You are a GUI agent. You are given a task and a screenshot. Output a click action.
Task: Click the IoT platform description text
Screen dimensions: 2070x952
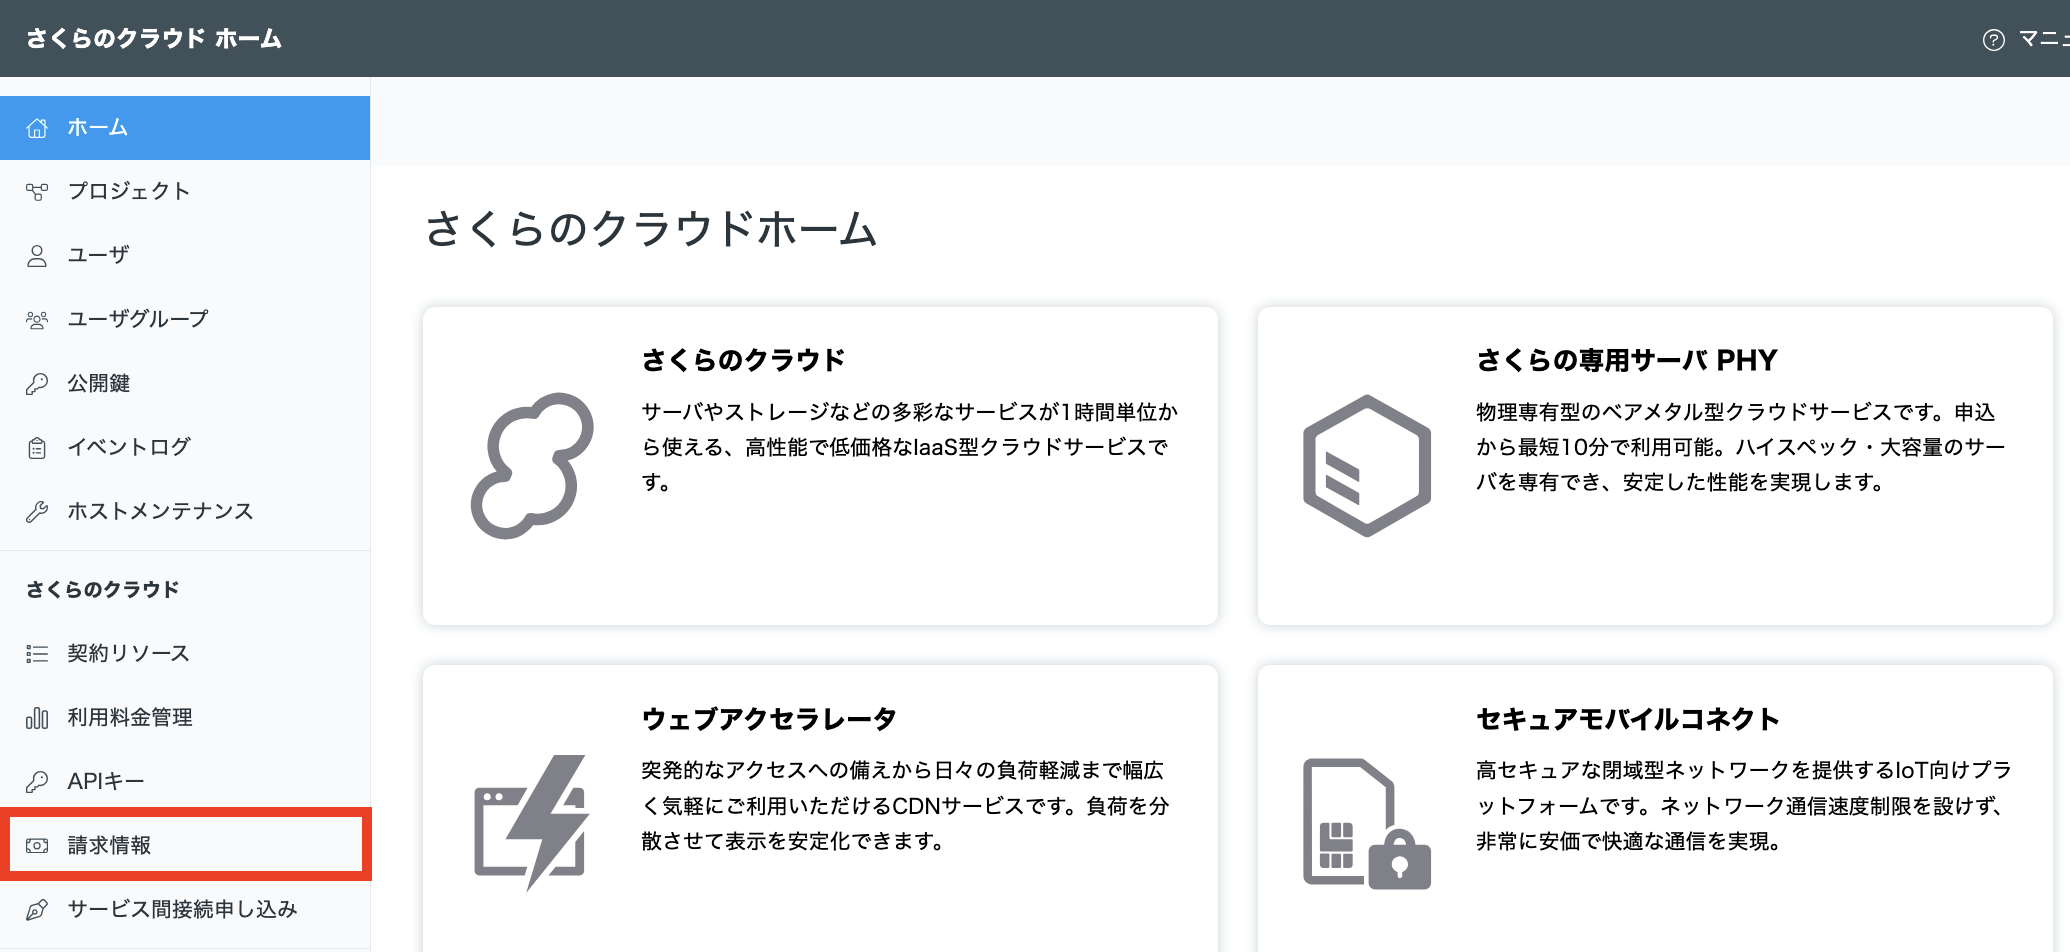[1744, 806]
